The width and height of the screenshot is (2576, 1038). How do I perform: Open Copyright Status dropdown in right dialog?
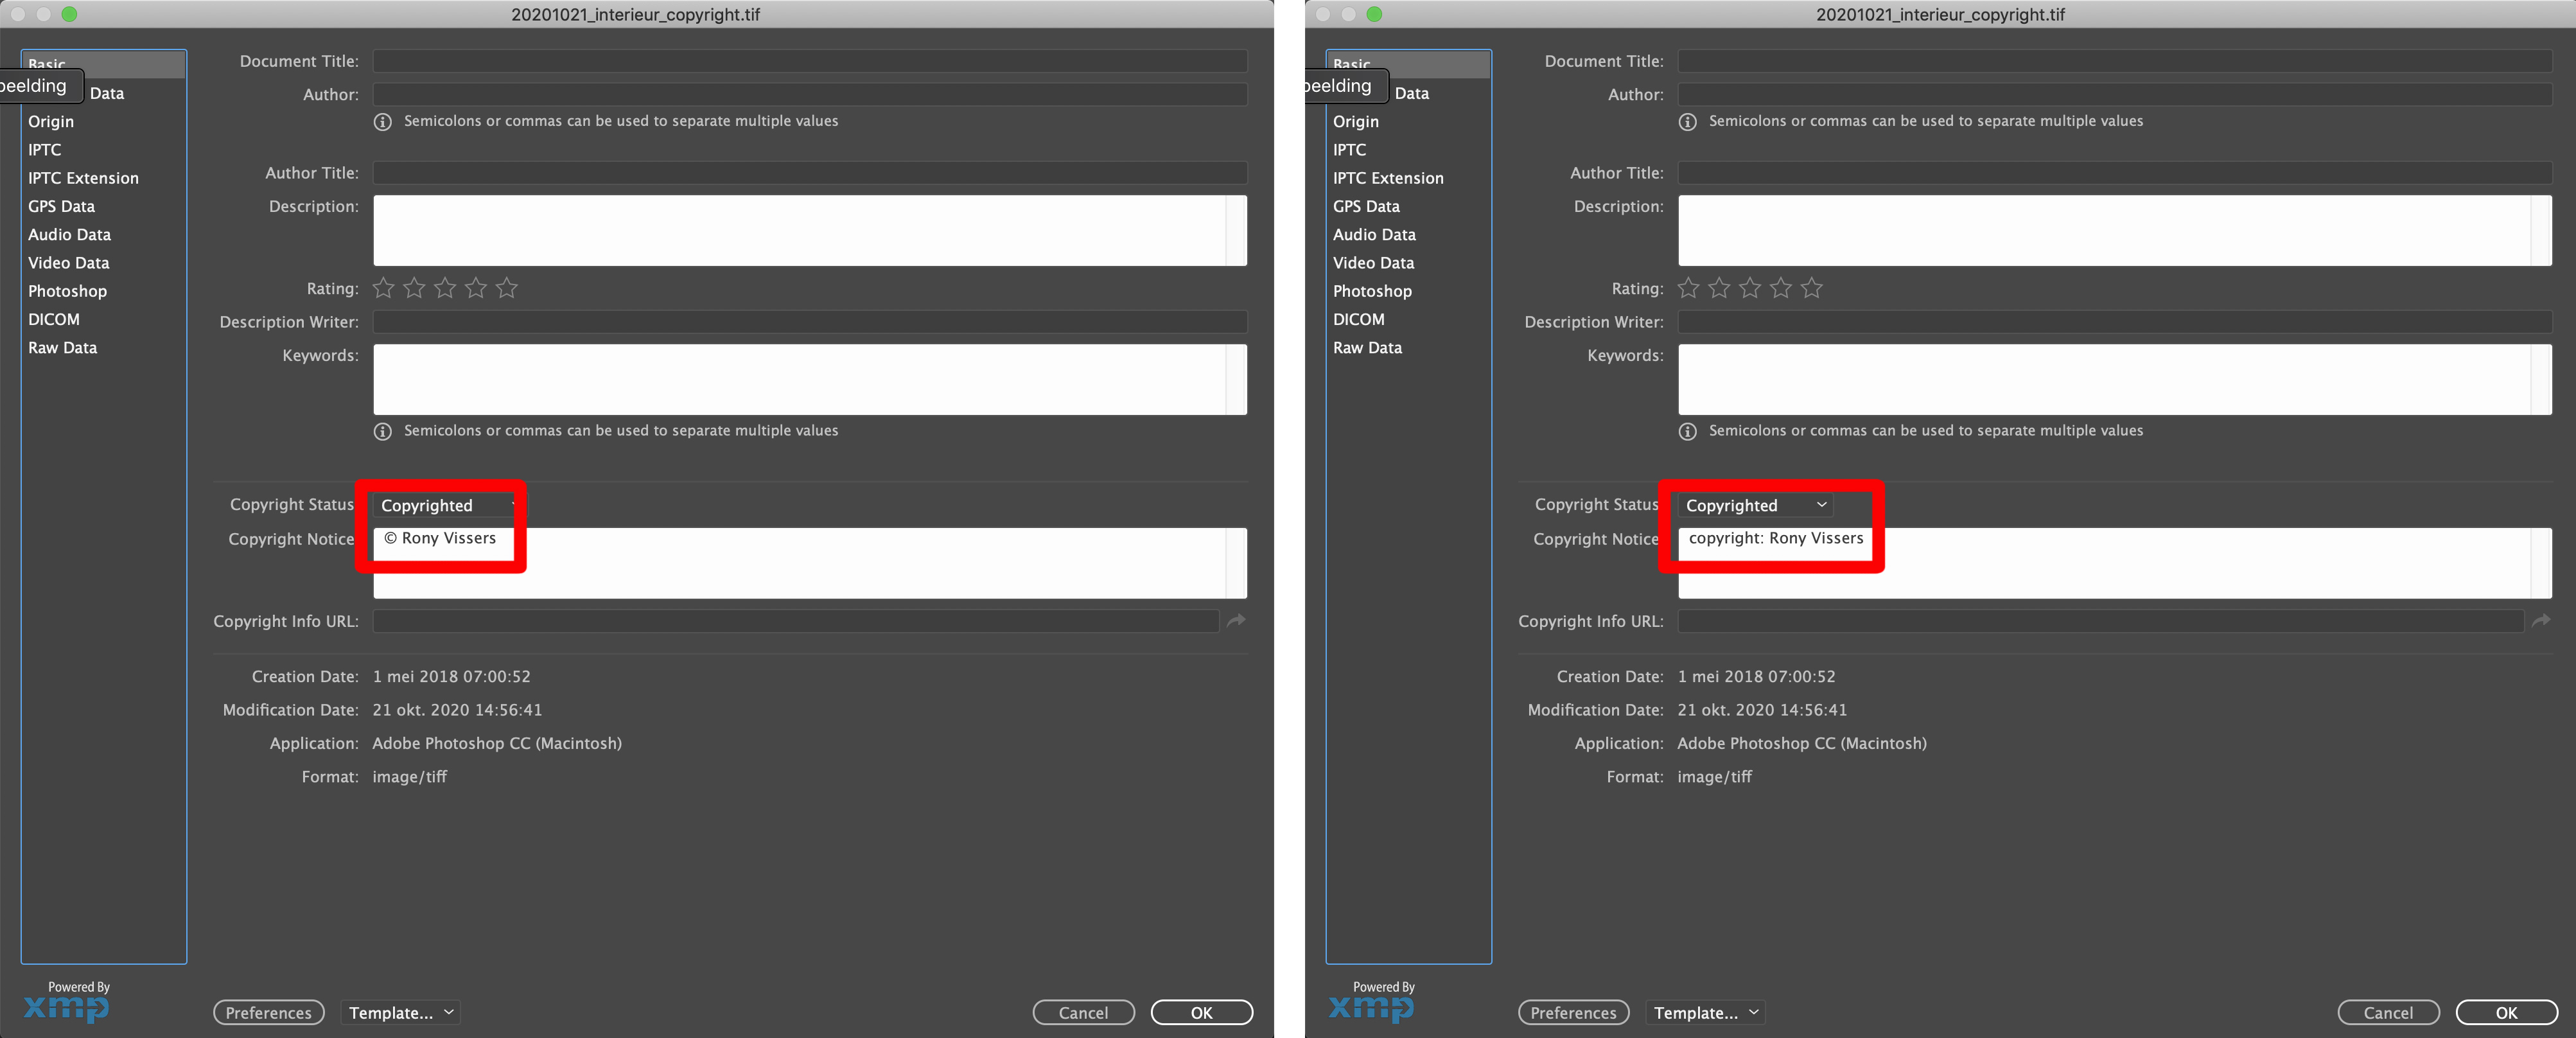pos(1756,505)
